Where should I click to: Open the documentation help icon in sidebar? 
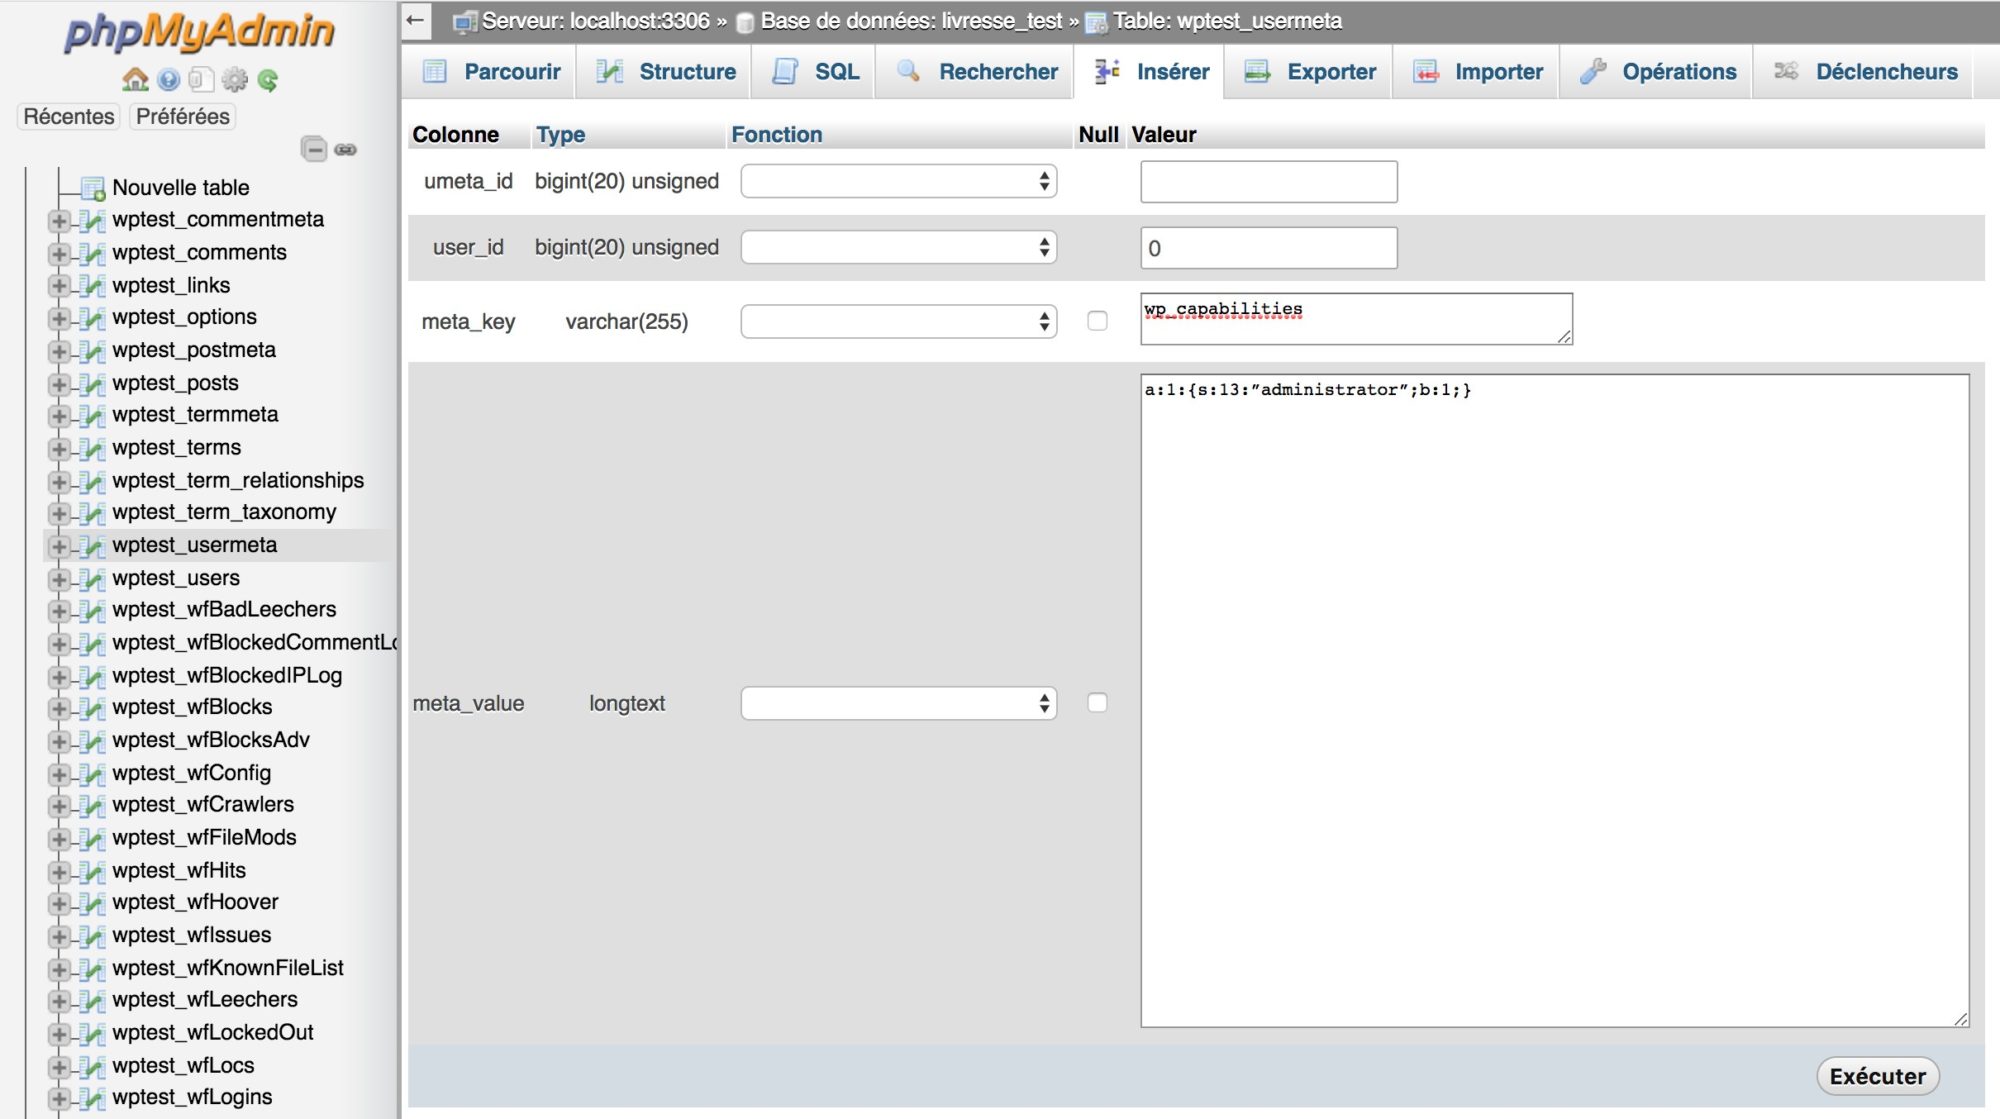(x=169, y=80)
